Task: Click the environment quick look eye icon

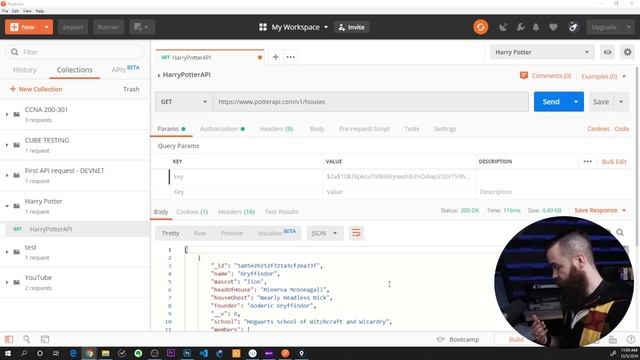Action: tap(607, 52)
